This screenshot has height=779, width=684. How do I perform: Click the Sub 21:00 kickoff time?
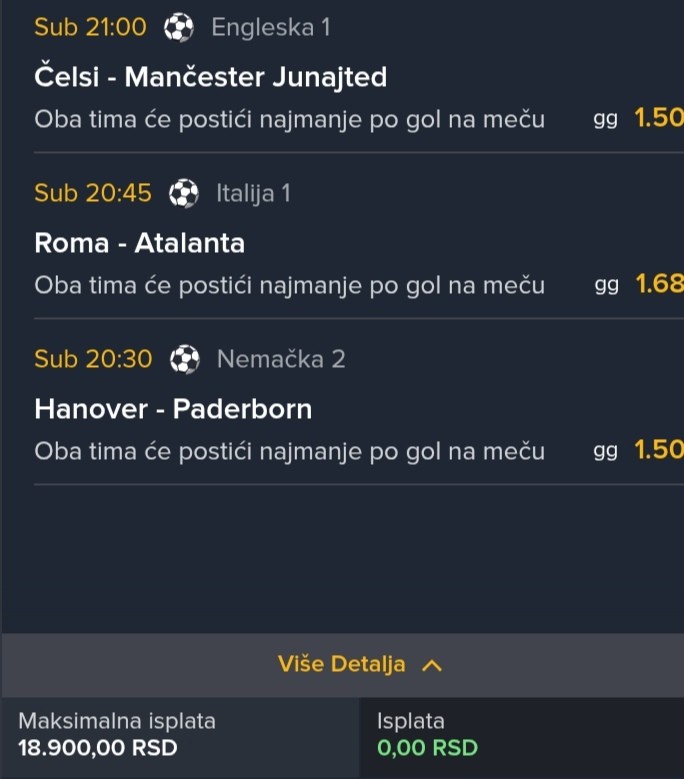90,28
